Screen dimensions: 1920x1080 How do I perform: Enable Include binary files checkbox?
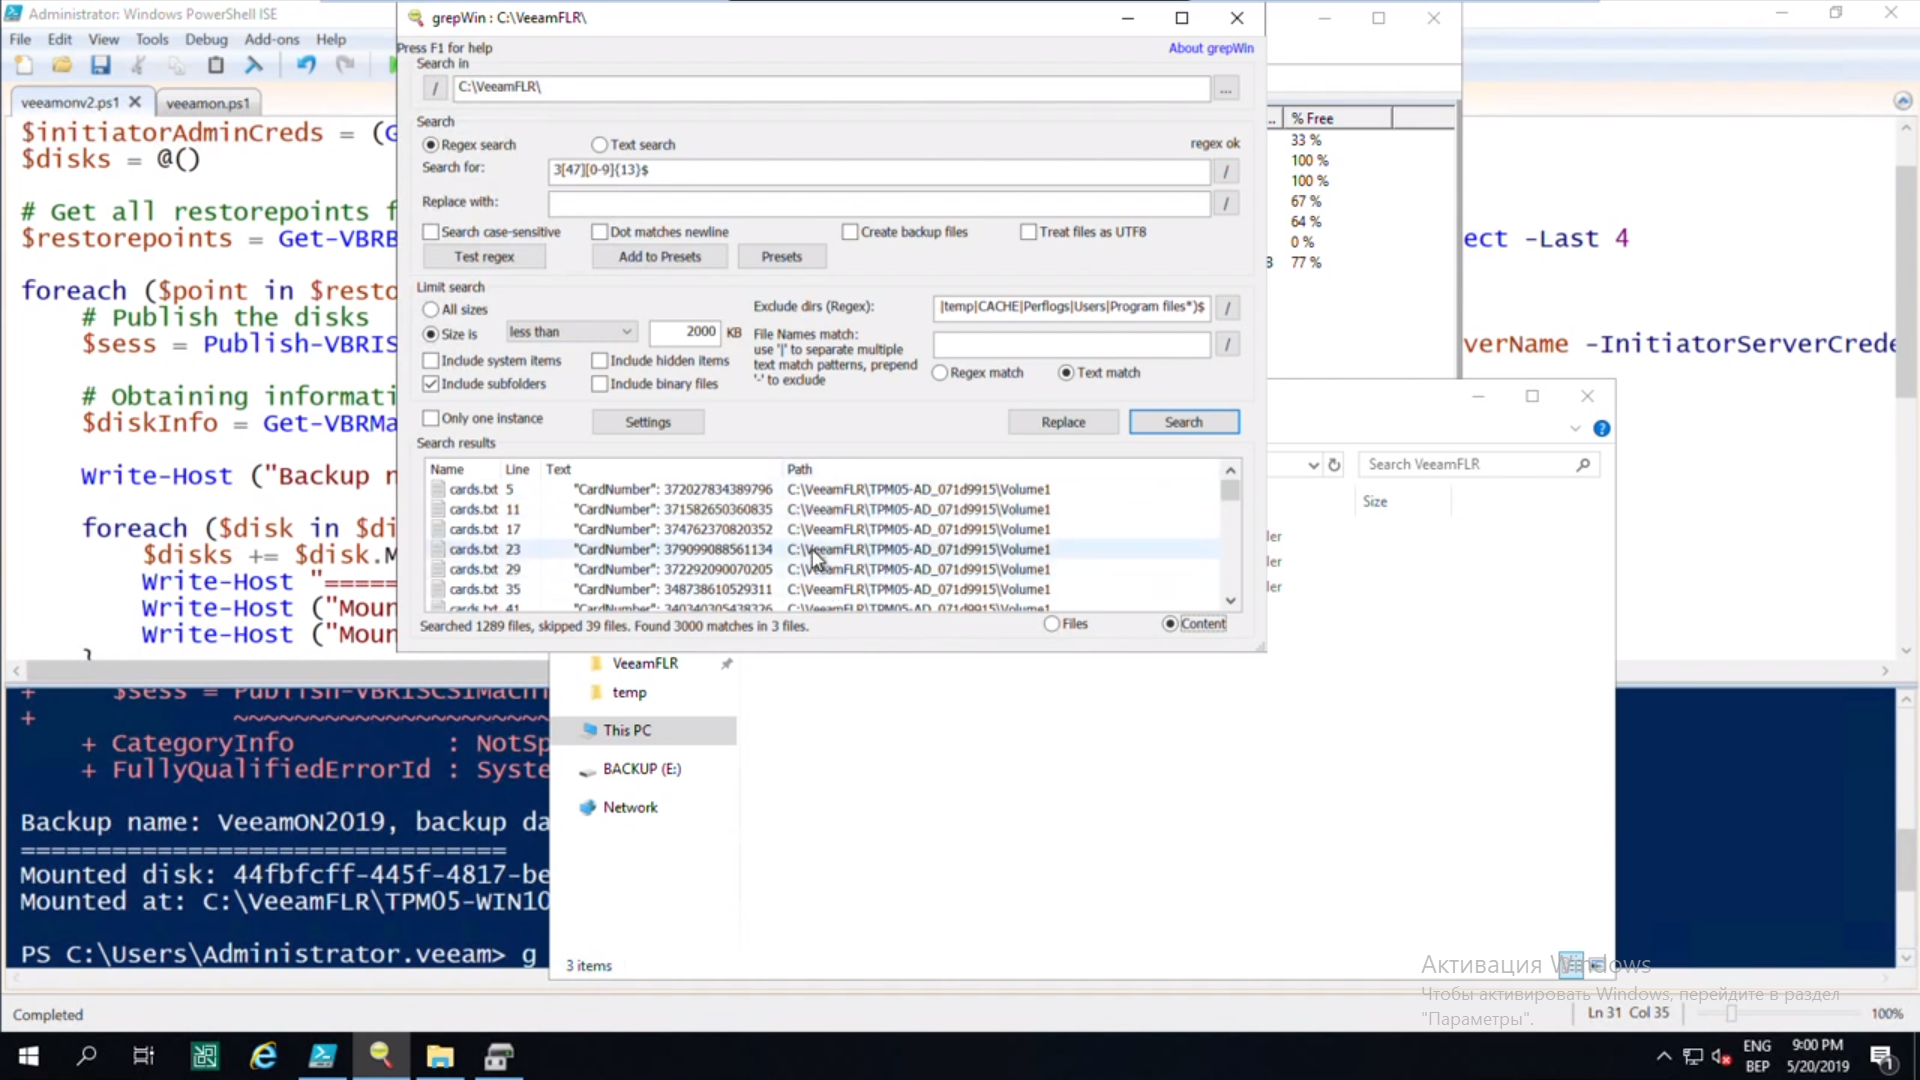(x=600, y=384)
